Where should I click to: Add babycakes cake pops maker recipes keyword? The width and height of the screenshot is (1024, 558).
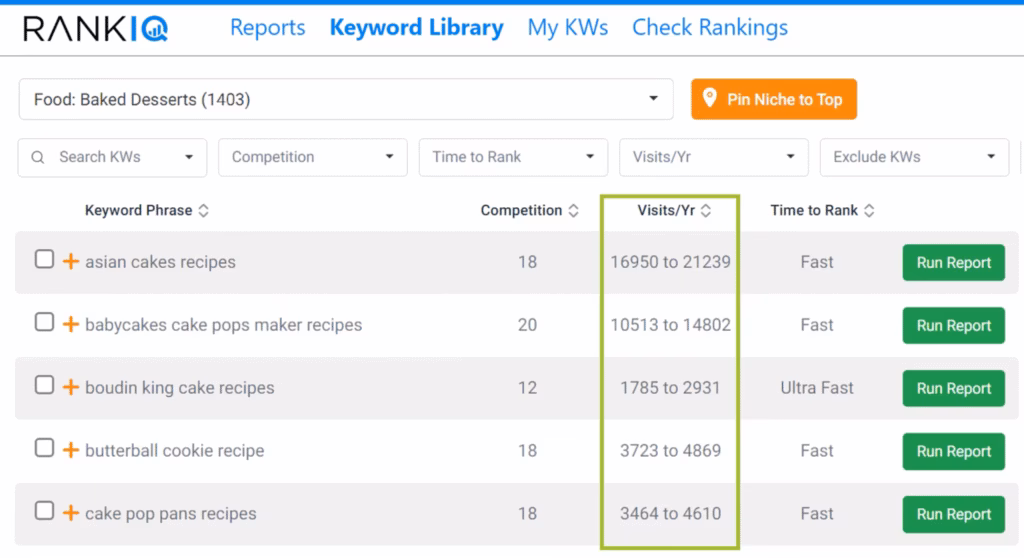coord(71,325)
